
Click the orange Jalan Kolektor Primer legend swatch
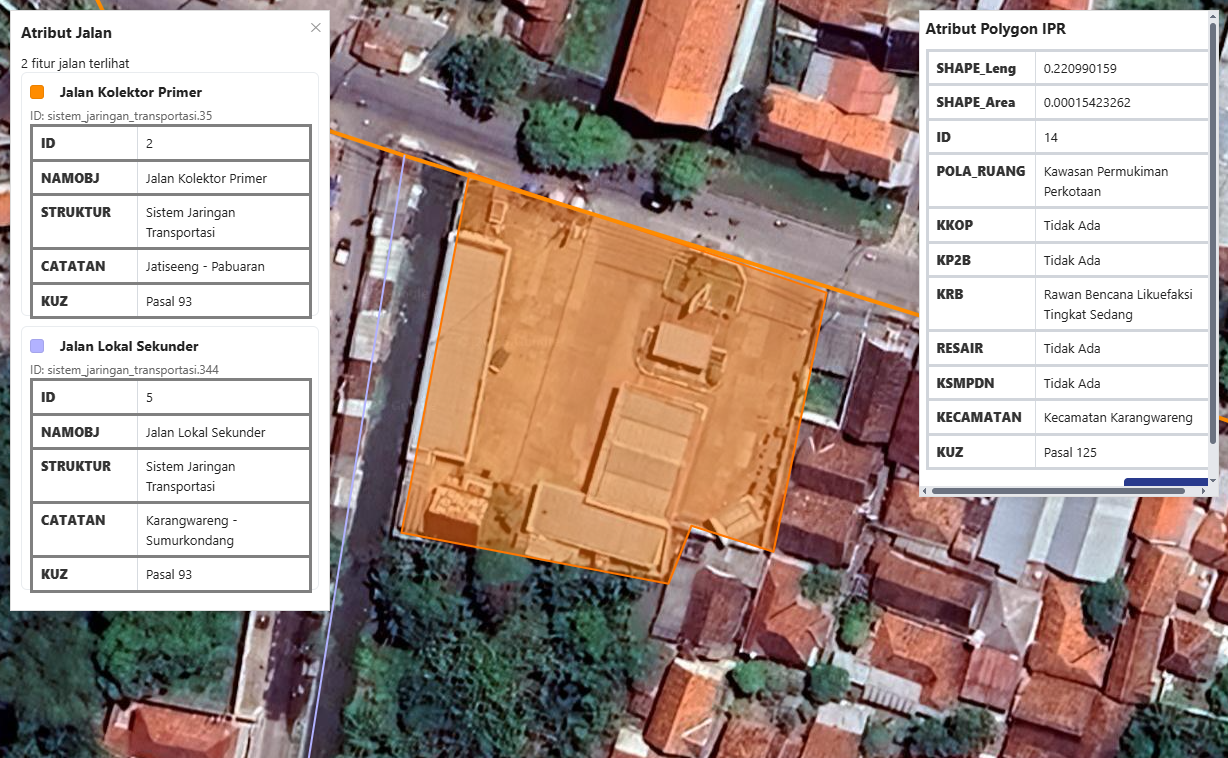[37, 91]
